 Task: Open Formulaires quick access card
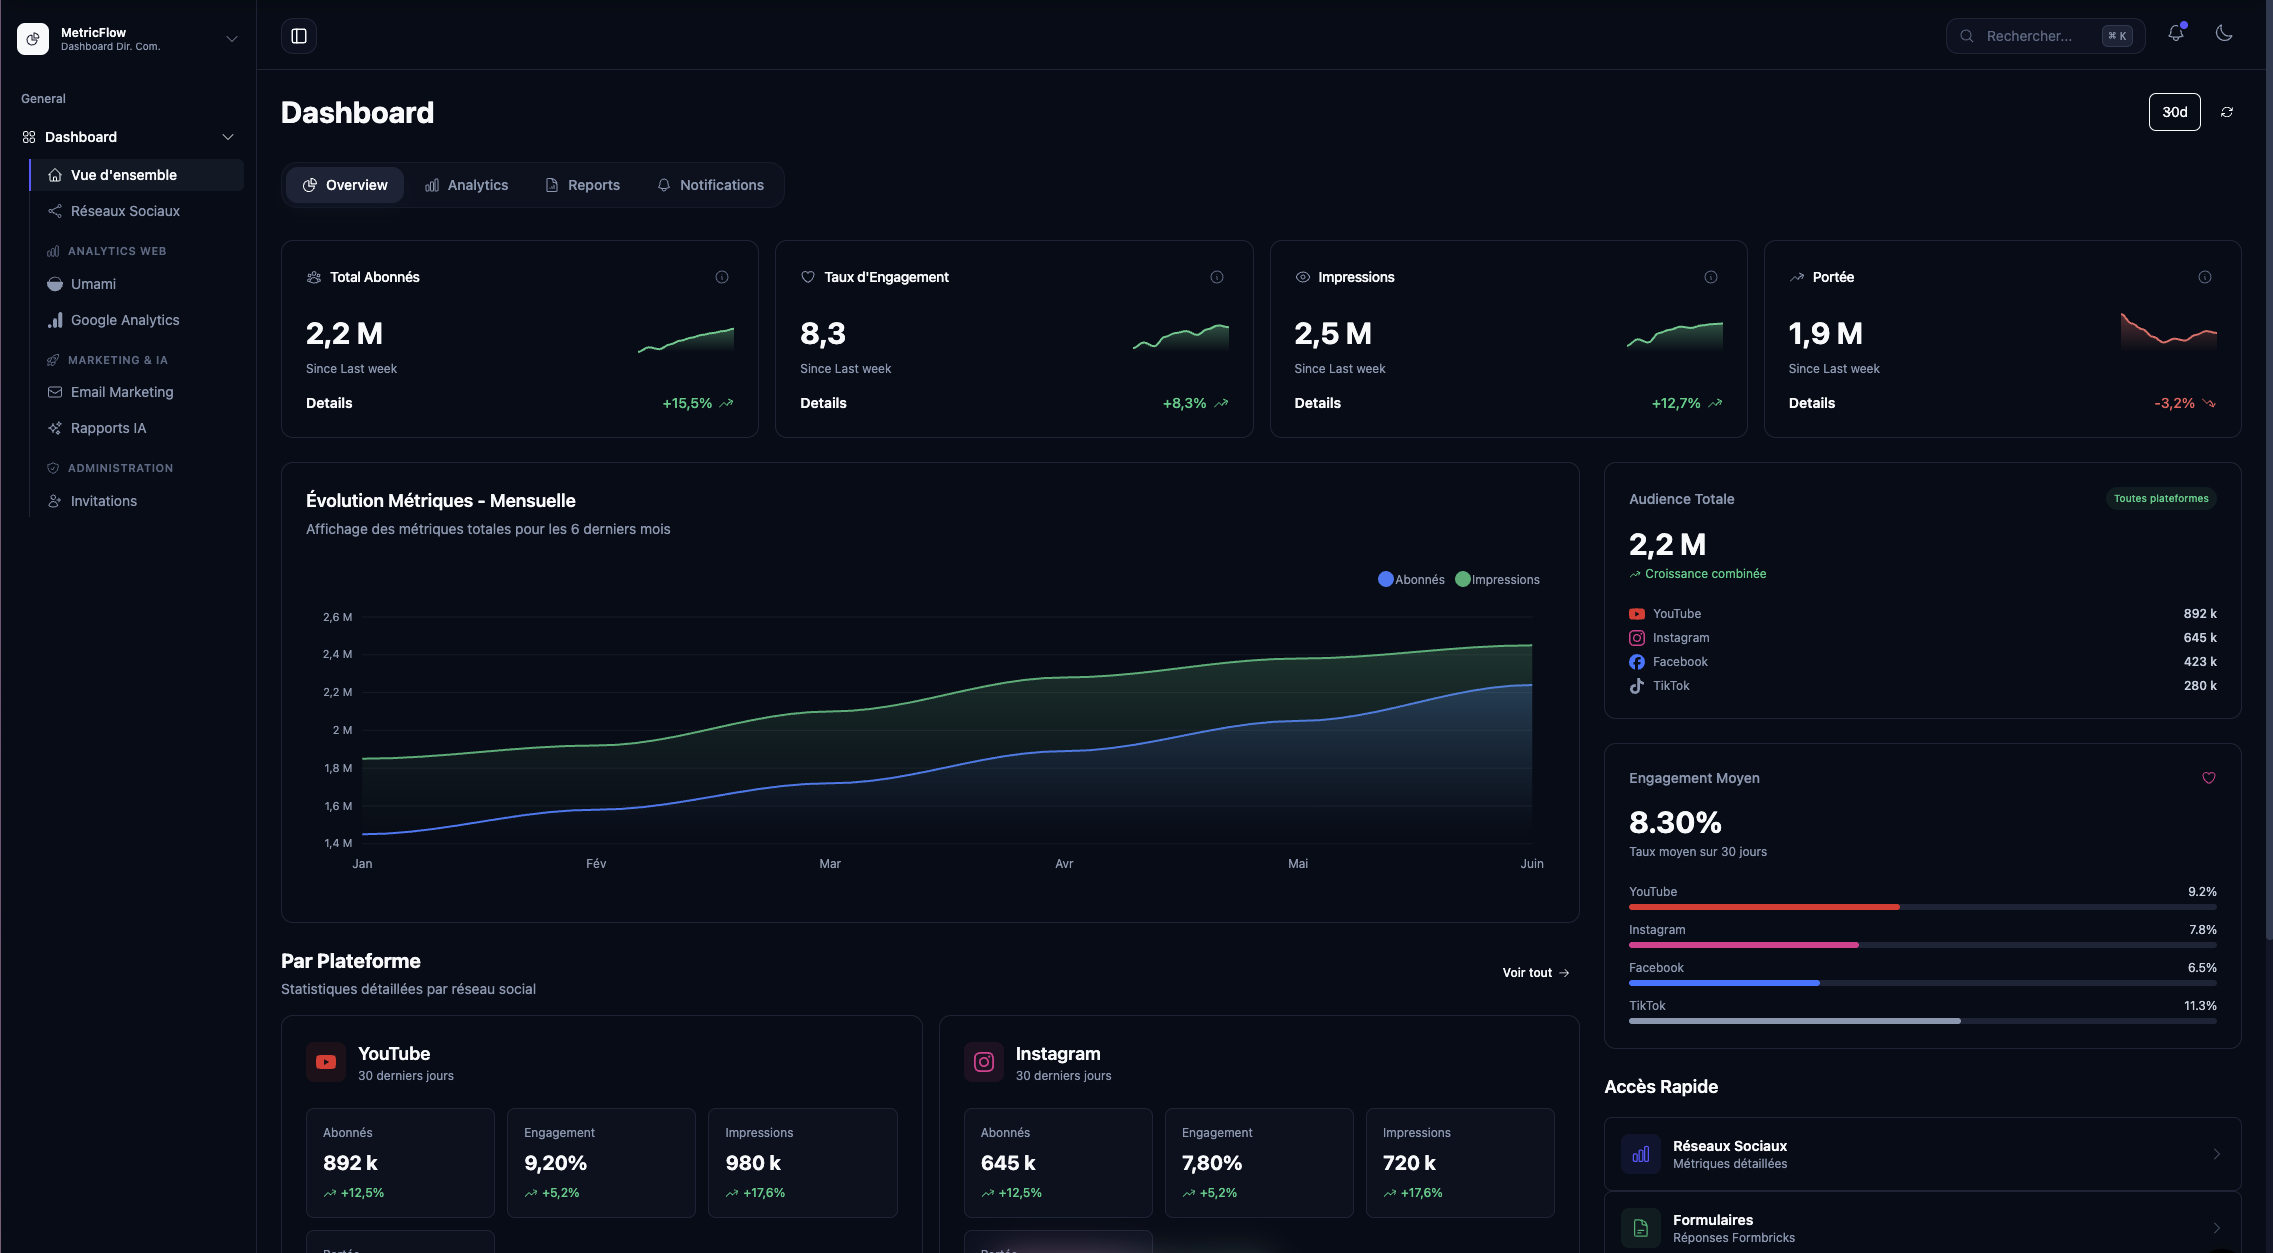1922,1222
